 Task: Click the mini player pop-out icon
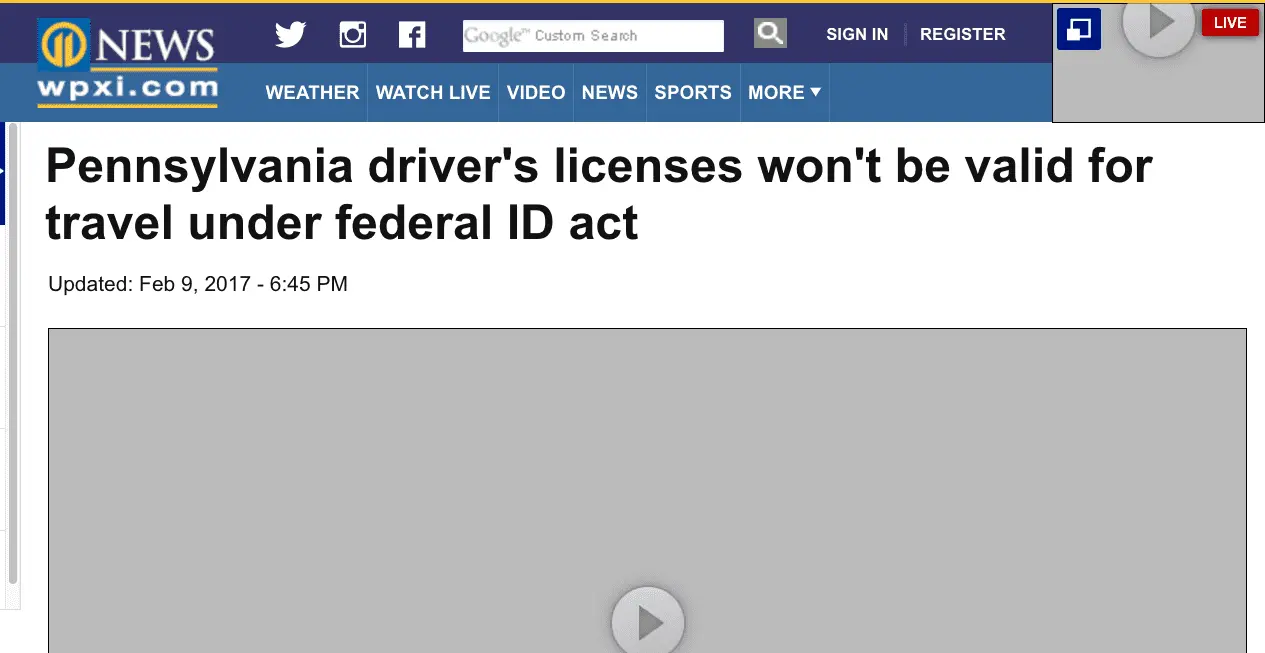click(x=1078, y=29)
